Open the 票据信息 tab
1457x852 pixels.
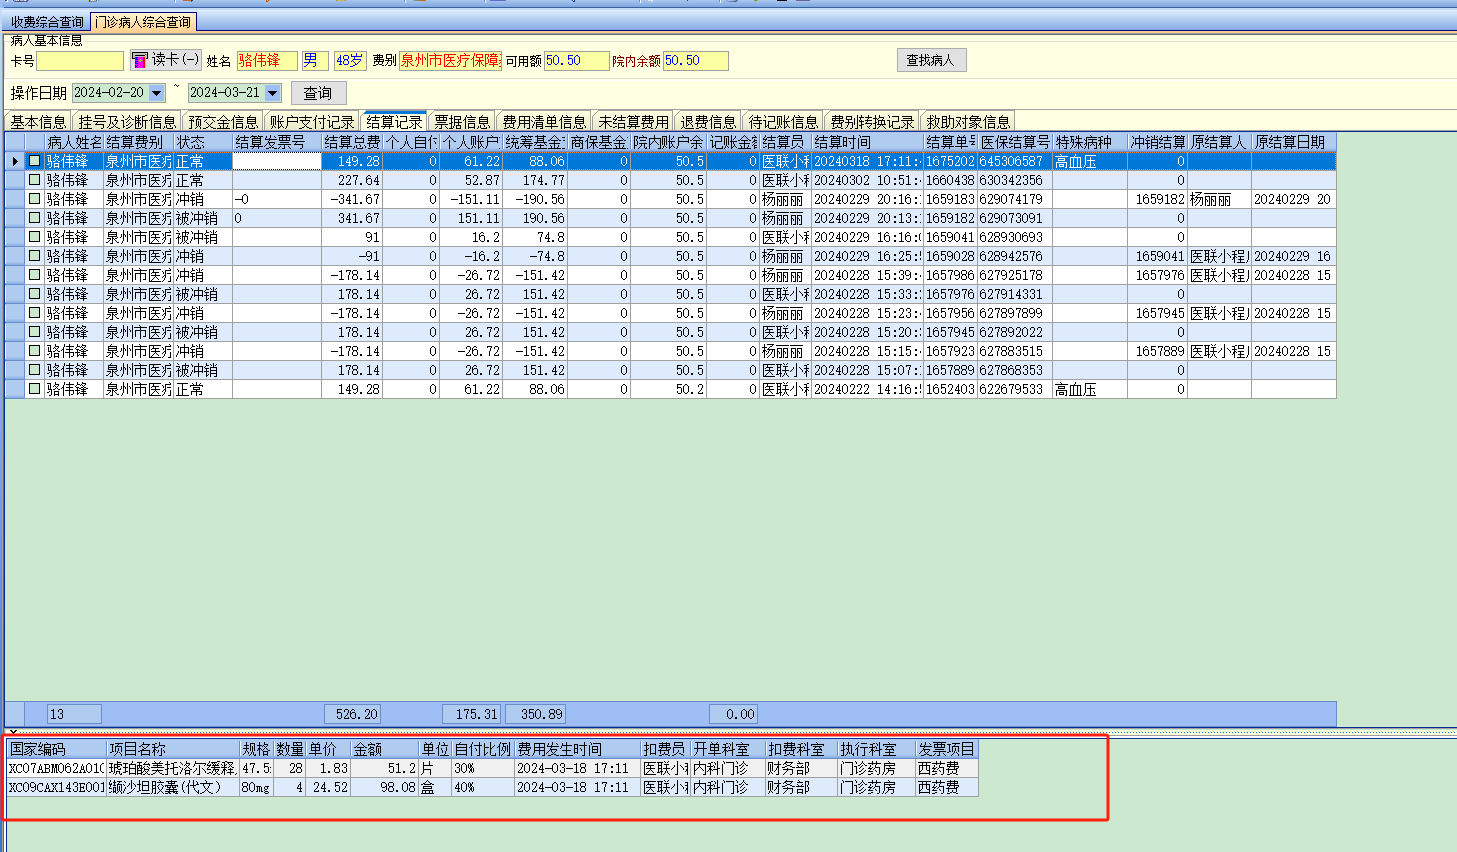tap(462, 122)
